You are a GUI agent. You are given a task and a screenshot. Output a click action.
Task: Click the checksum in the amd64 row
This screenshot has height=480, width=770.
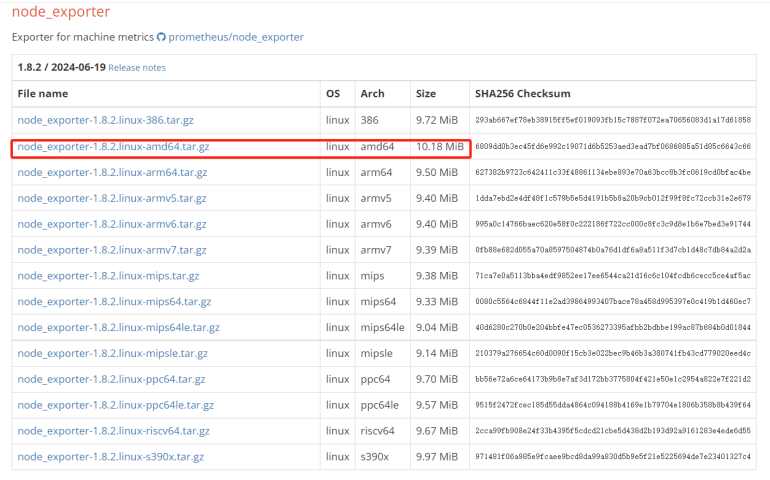point(613,146)
